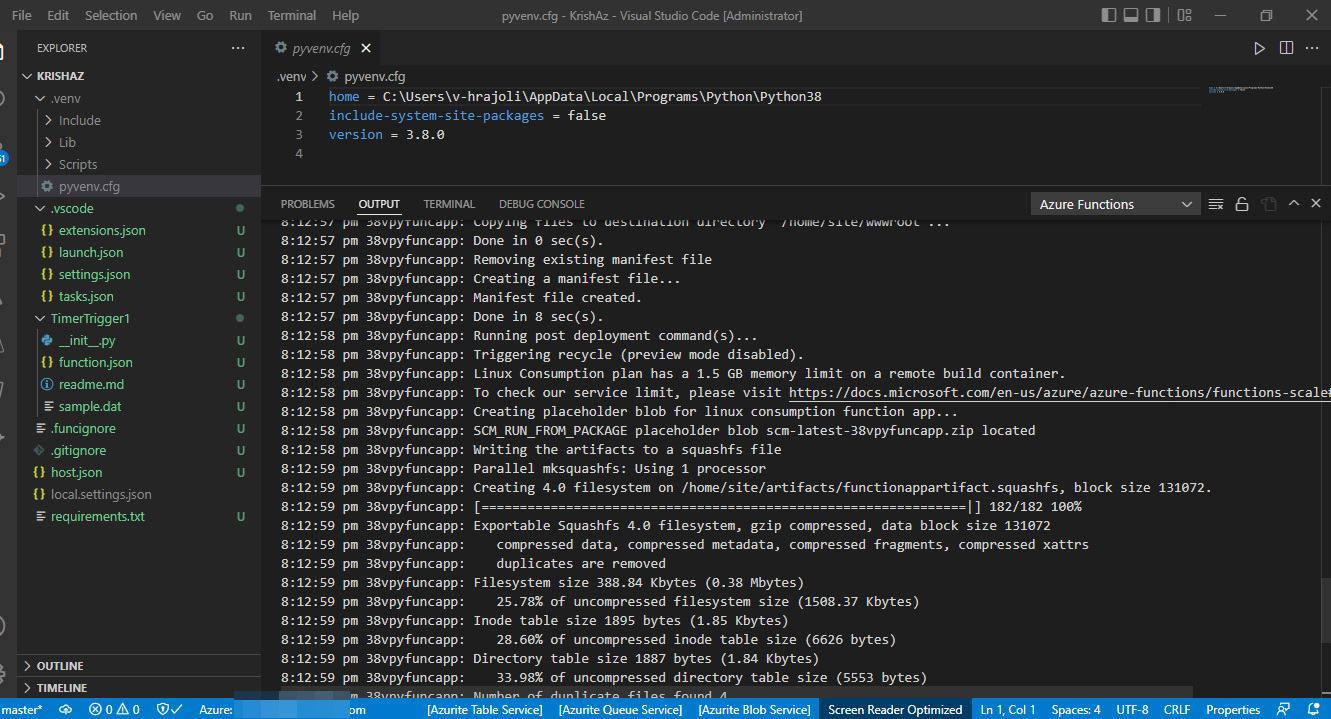This screenshot has width=1331, height=719.
Task: Toggle the primary side bar layout icon
Action: [x=1108, y=15]
